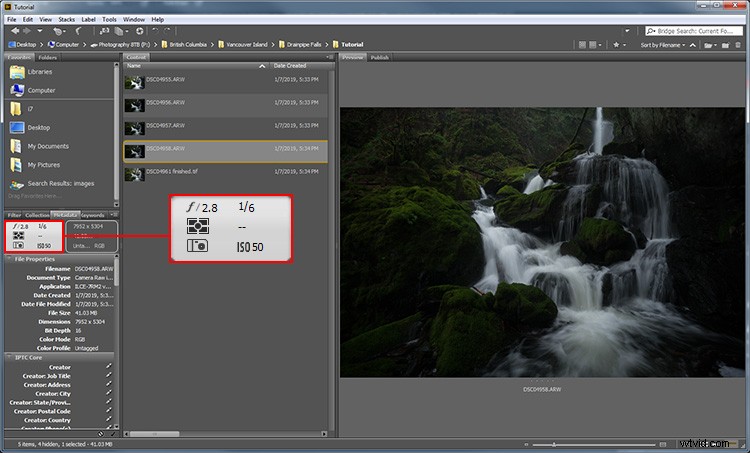The width and height of the screenshot is (750, 453).
Task: Select the DSC04961.finished.tif thumbnail
Action: coord(135,172)
